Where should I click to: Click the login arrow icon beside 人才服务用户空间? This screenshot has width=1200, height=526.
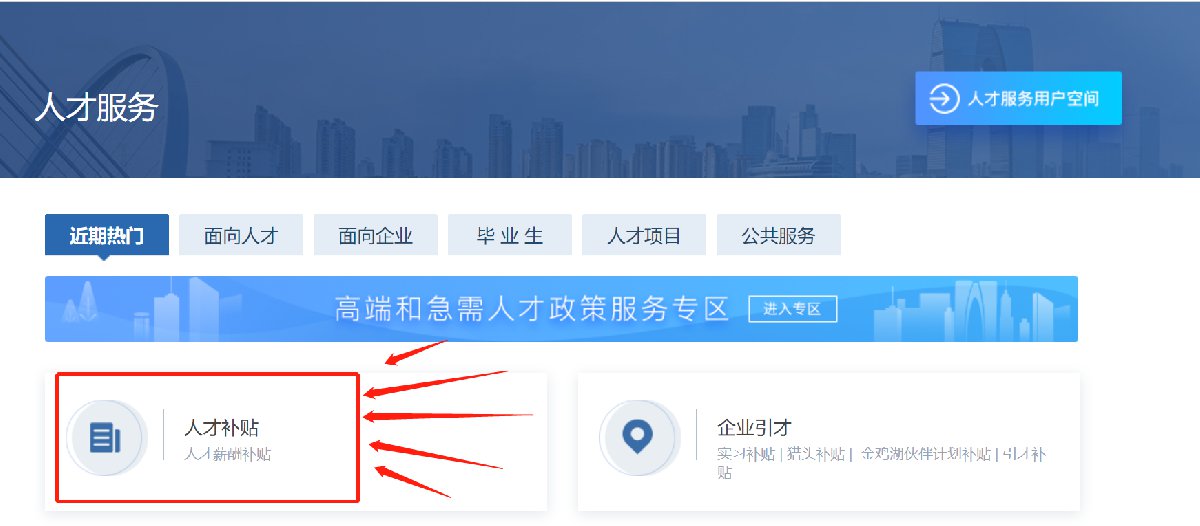point(944,99)
